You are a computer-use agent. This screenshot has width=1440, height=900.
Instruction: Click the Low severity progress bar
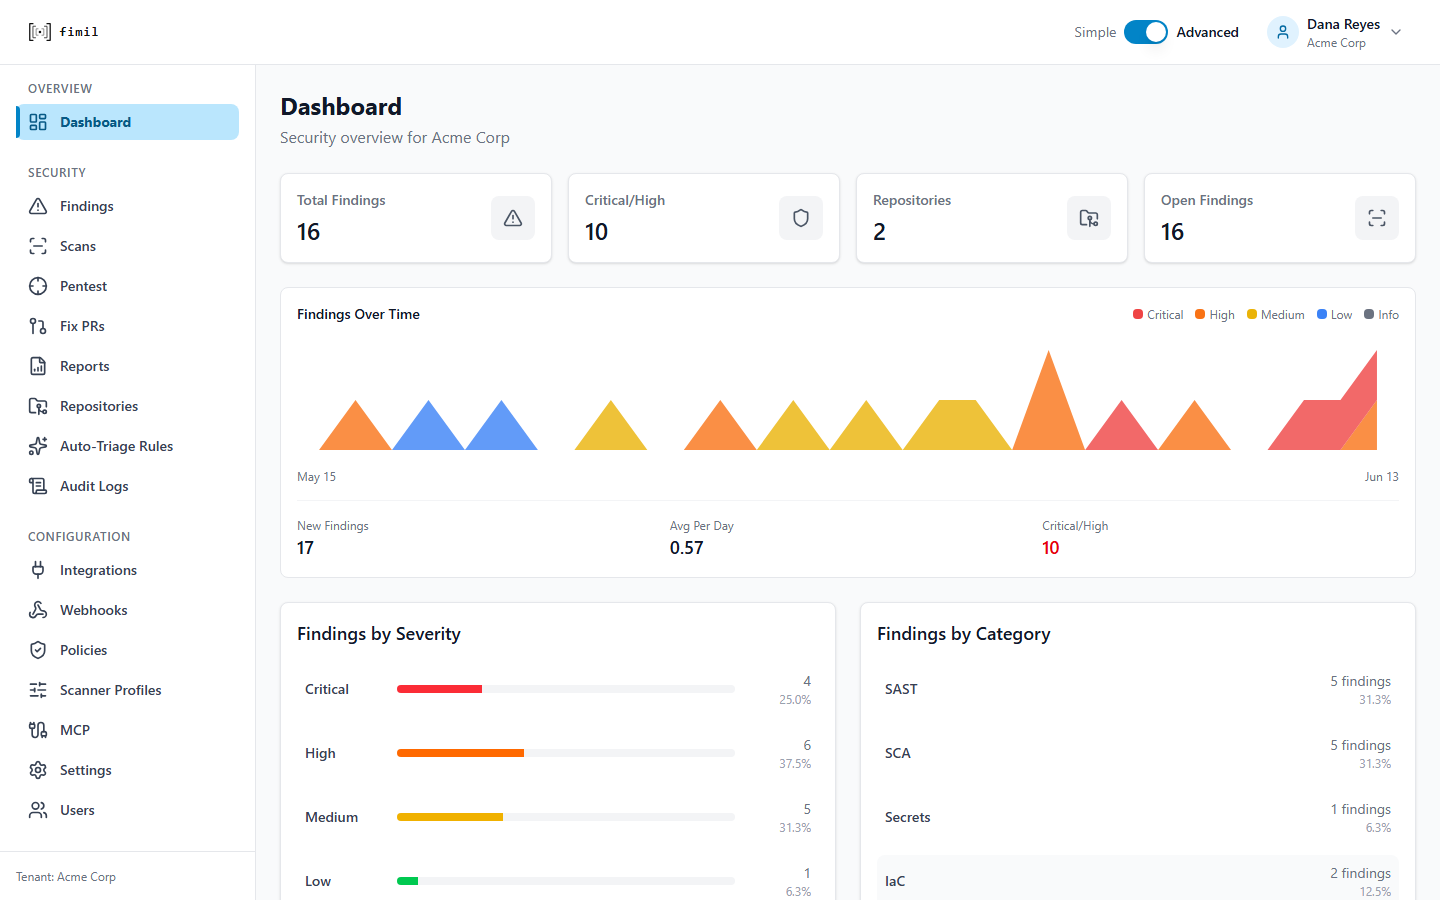coord(566,881)
